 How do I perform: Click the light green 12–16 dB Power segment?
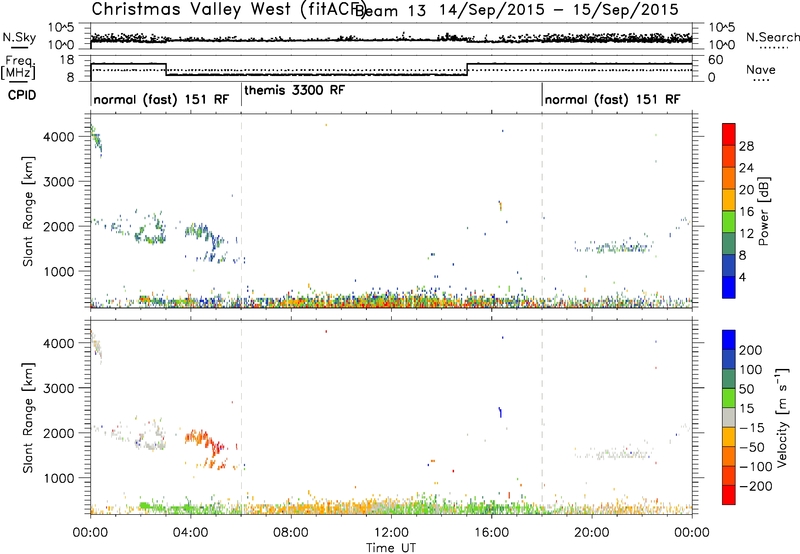click(x=729, y=221)
